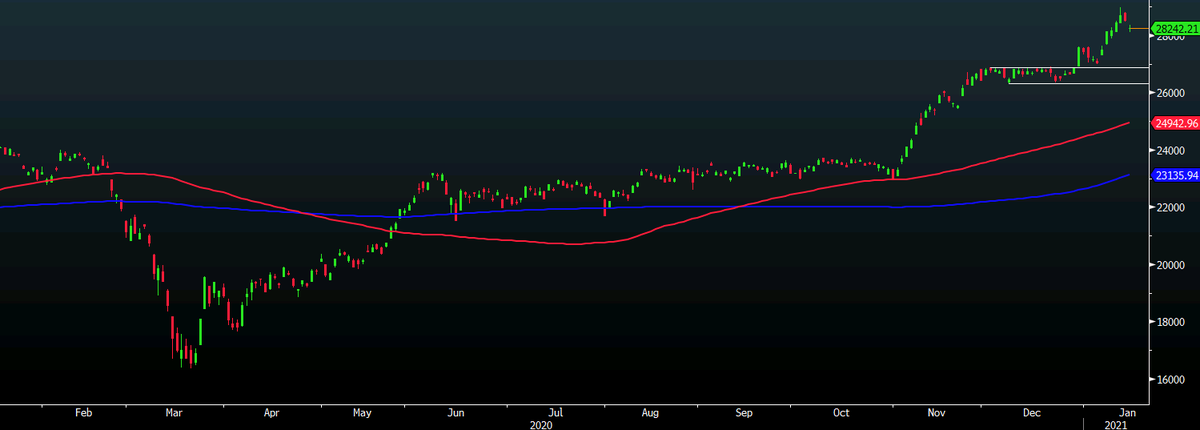
Task: Click the blue 23135.94 moving average label
Action: point(1176,175)
